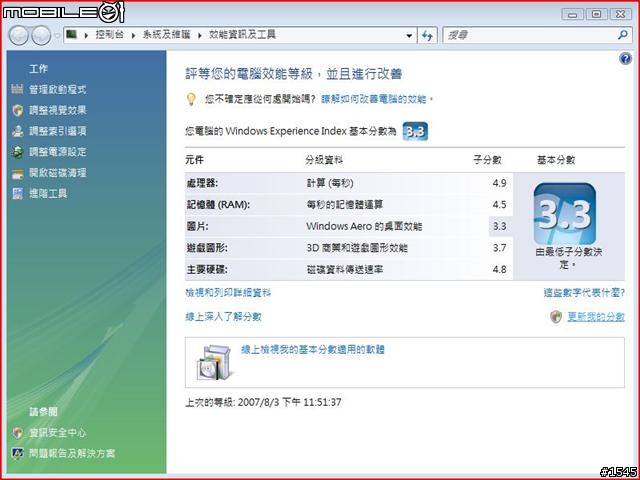
Task: Minimize the window
Action: 572,14
